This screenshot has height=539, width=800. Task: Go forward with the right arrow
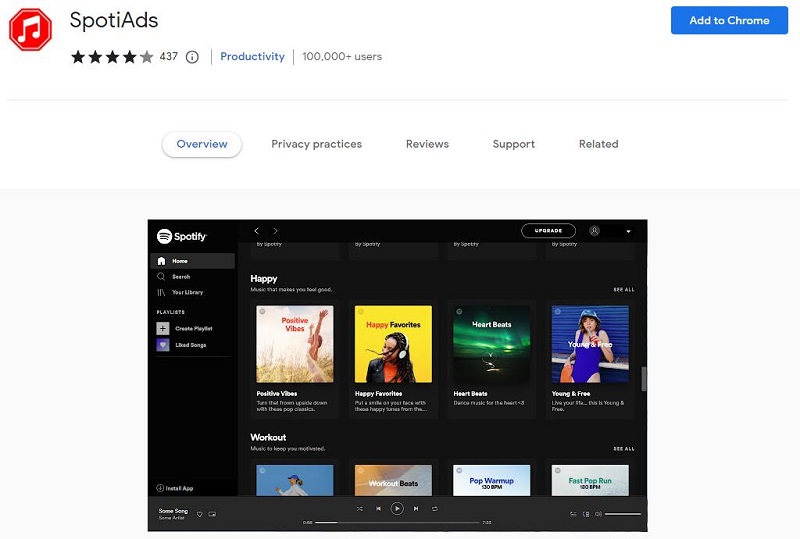pos(275,231)
